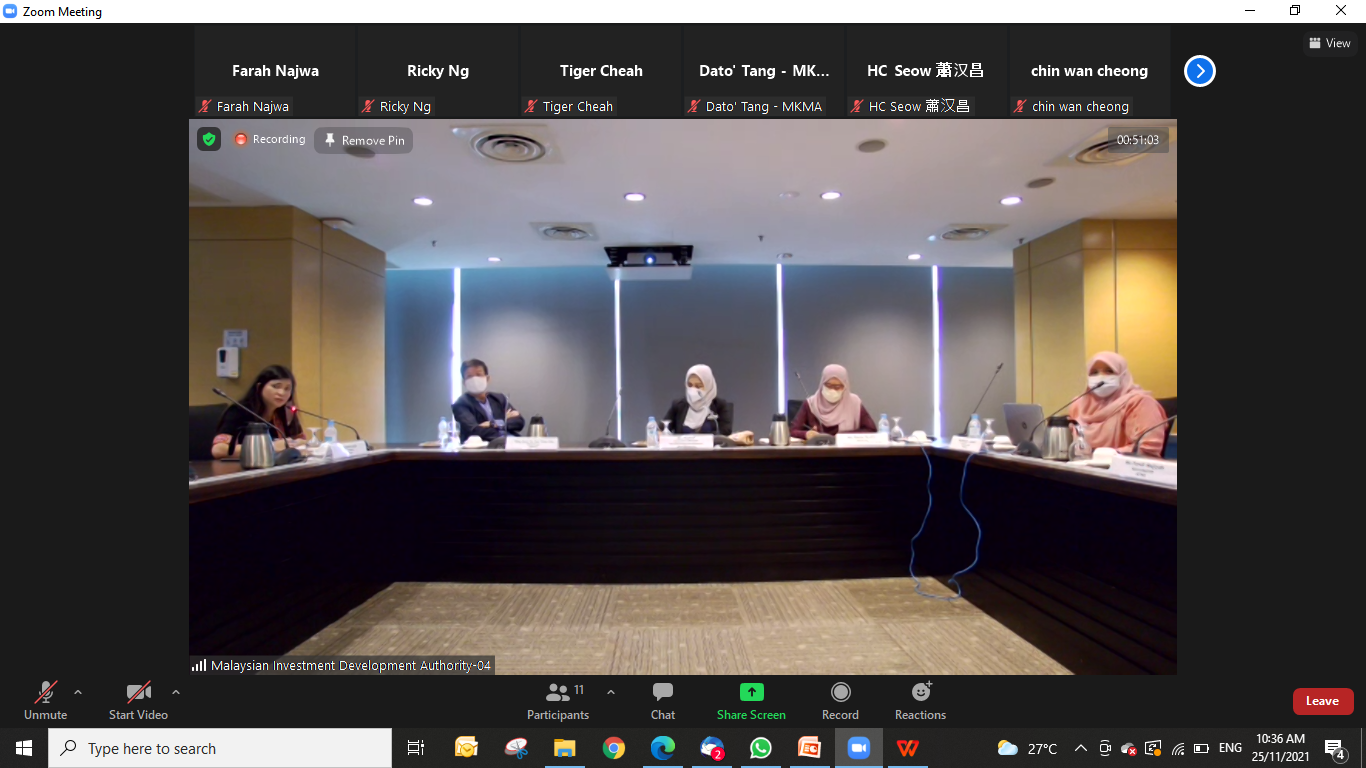
Task: Click the red Recording indicator
Action: click(270, 139)
